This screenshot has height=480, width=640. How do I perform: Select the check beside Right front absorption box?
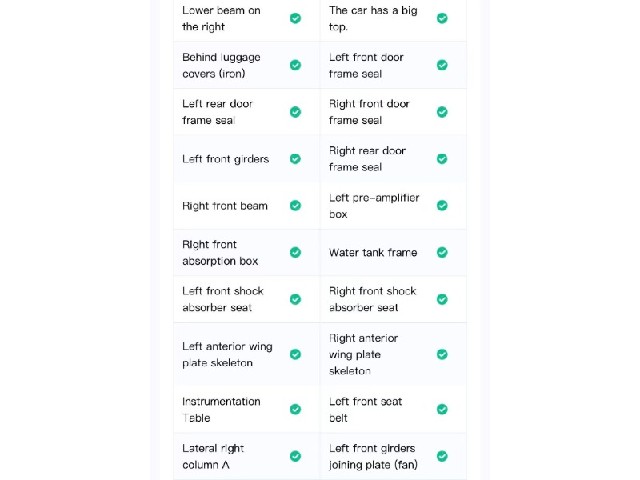(296, 253)
